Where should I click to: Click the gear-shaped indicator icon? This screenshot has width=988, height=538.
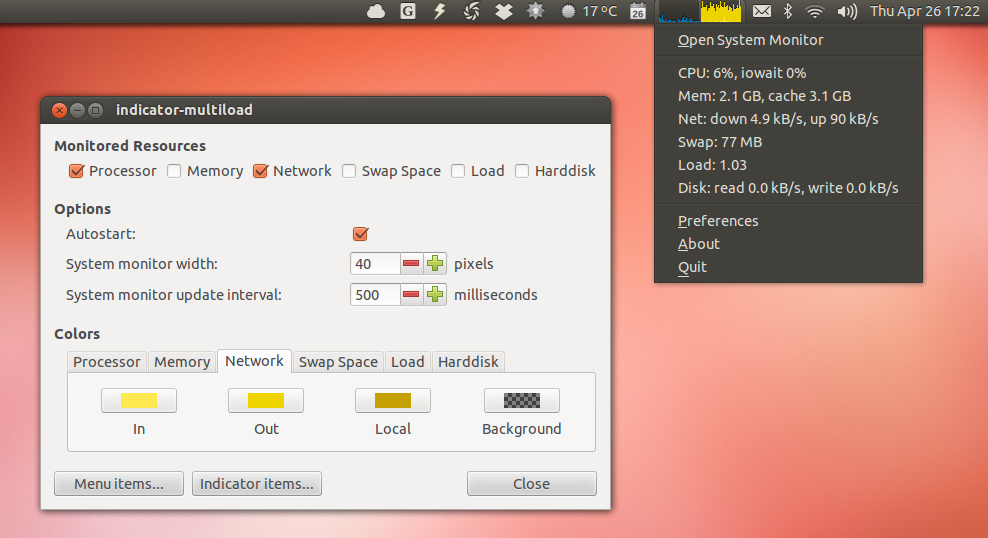536,11
